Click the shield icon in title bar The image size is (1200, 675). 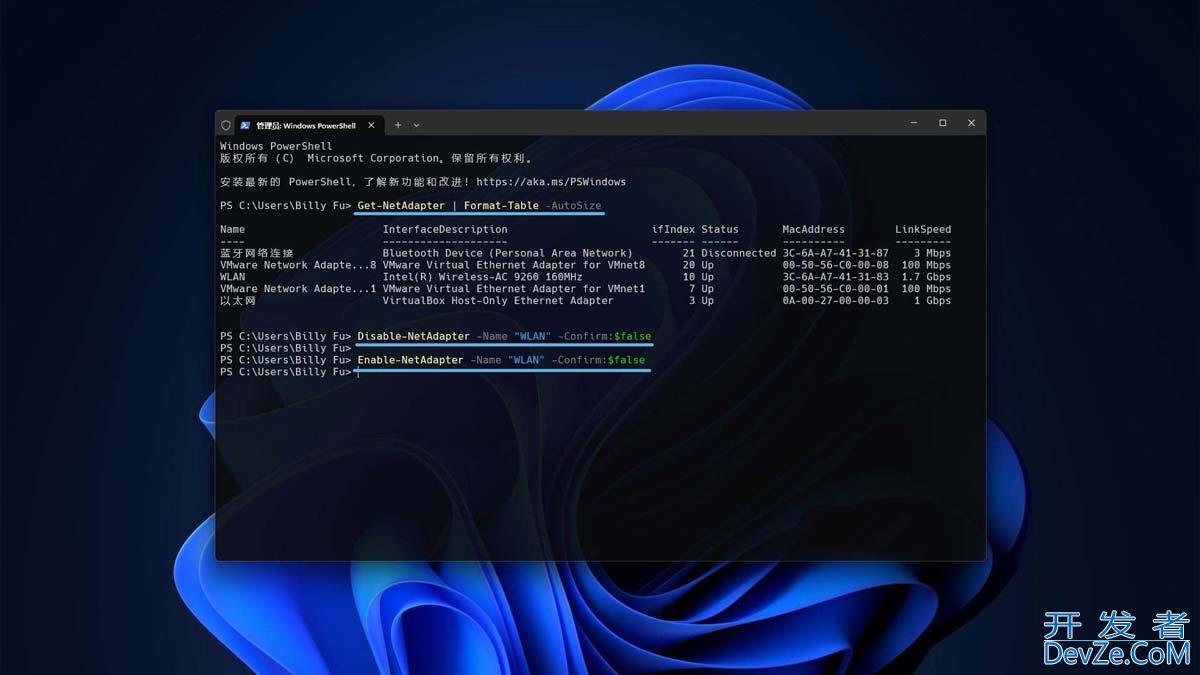226,125
